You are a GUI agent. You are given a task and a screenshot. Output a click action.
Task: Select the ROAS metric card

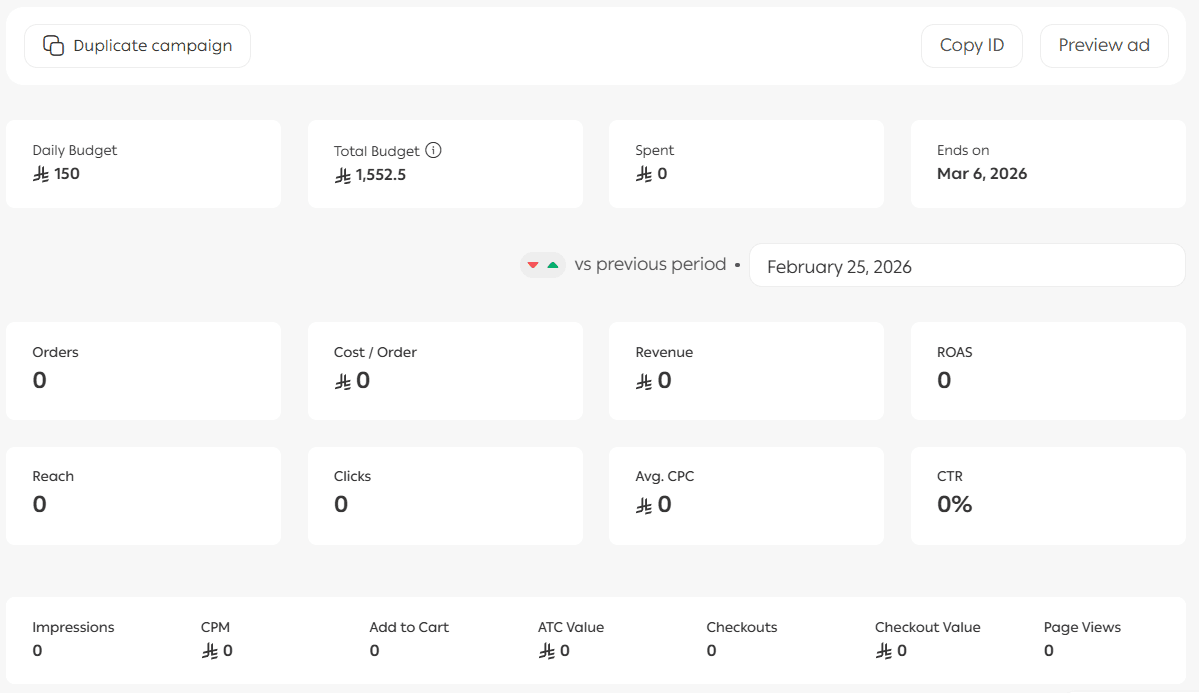pos(1047,370)
